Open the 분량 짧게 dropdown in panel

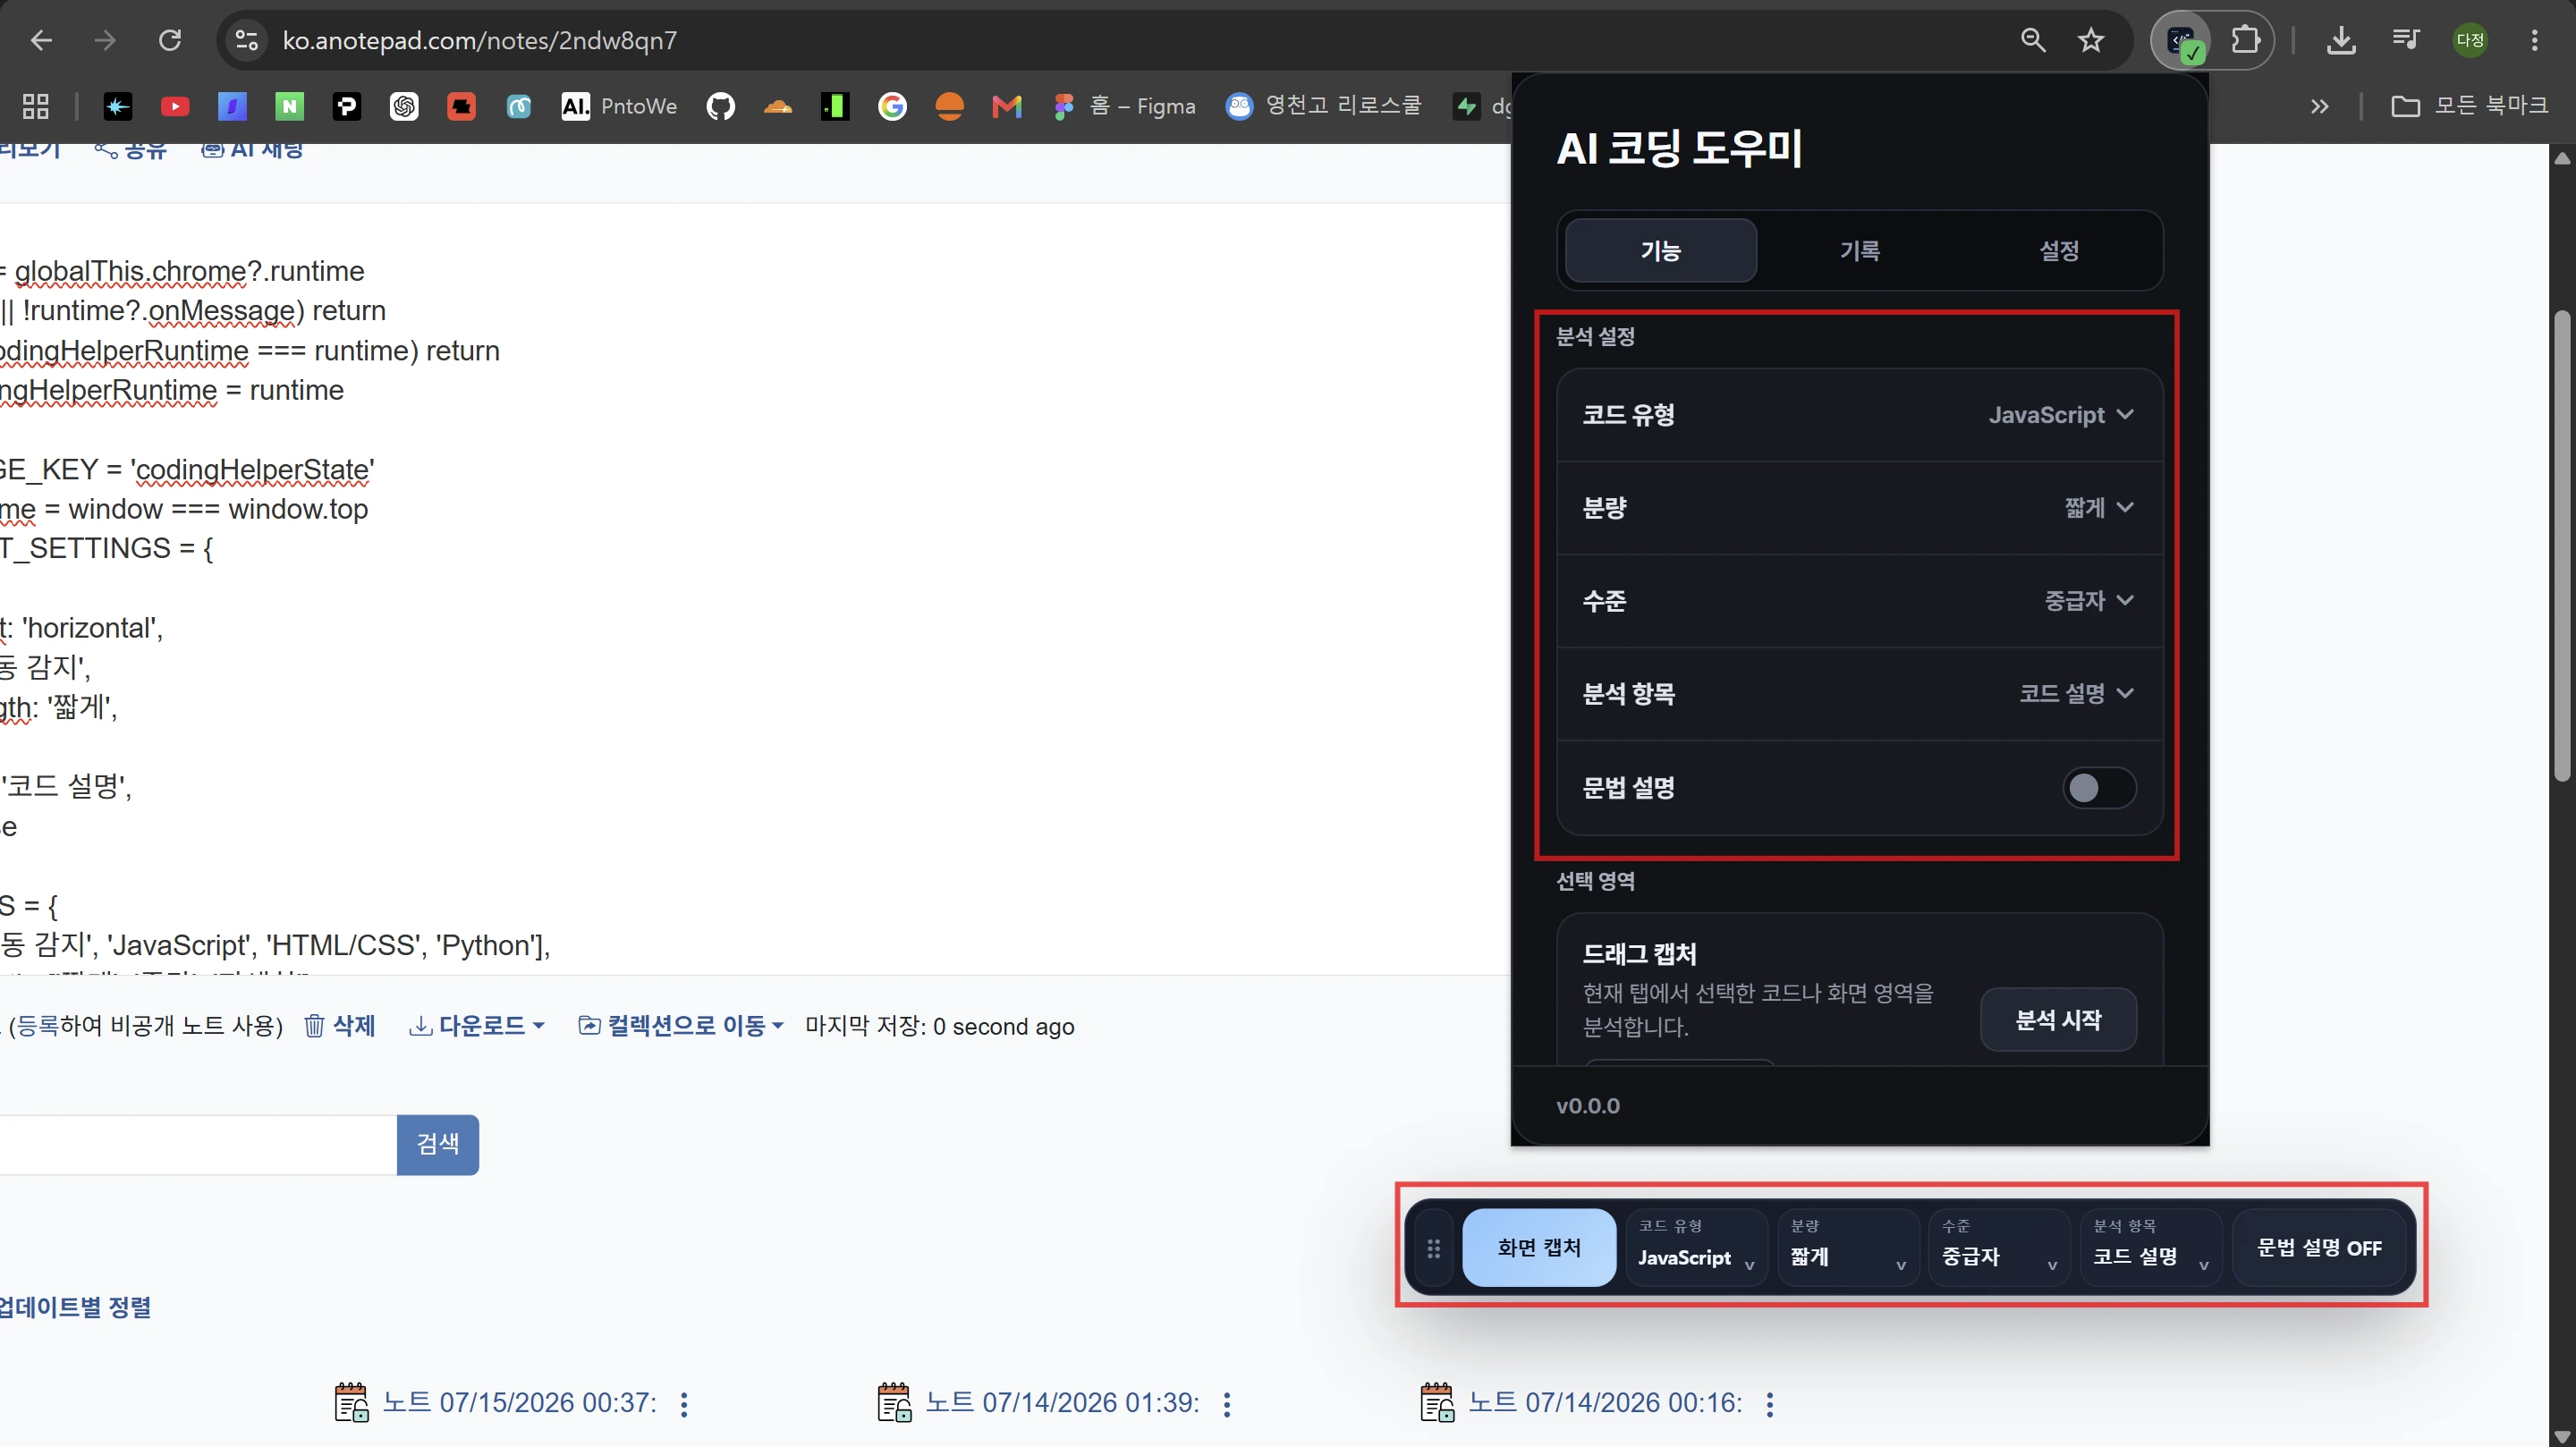coord(1860,508)
